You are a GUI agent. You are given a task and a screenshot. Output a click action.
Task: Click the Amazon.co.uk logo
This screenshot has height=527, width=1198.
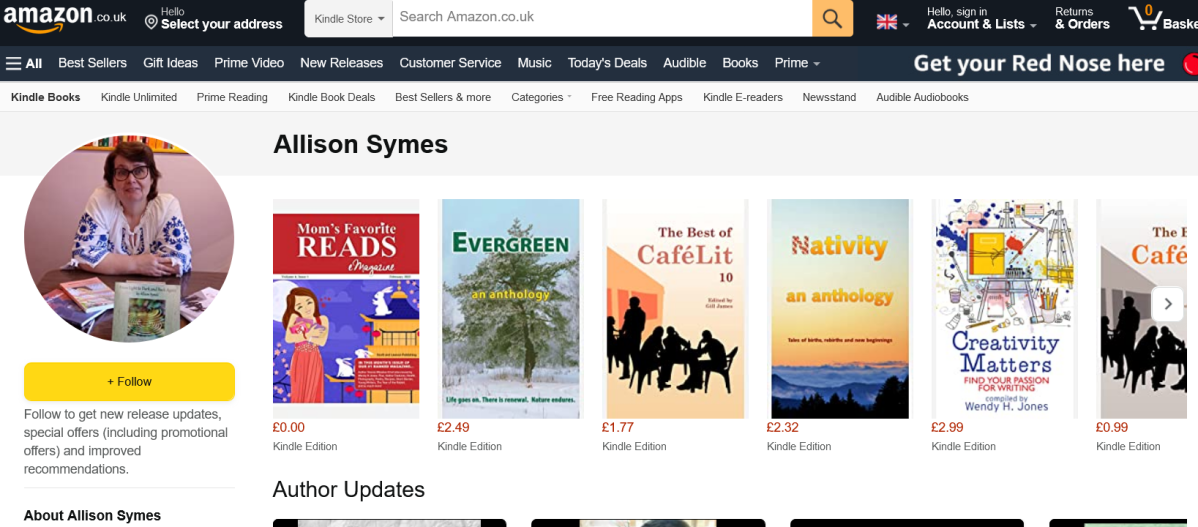62,18
